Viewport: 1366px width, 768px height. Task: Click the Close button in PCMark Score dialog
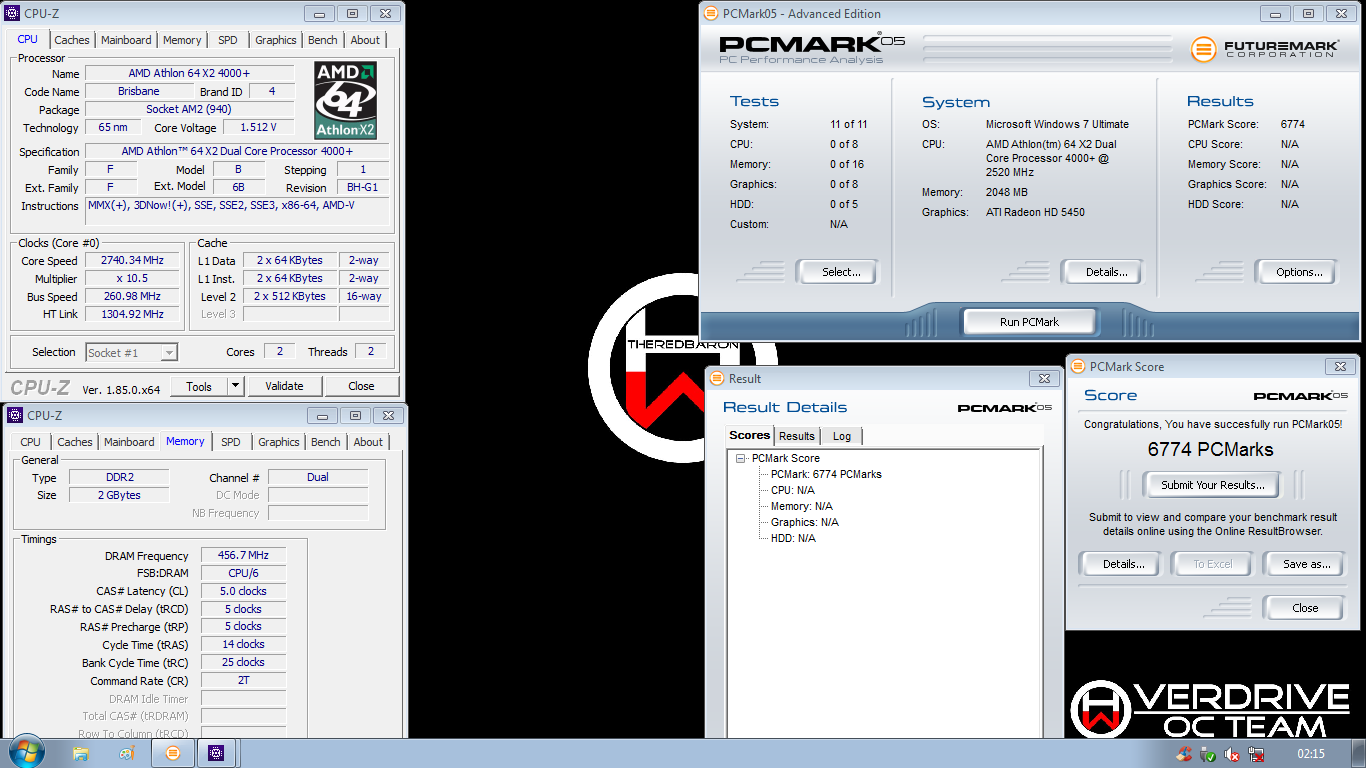coord(1305,608)
